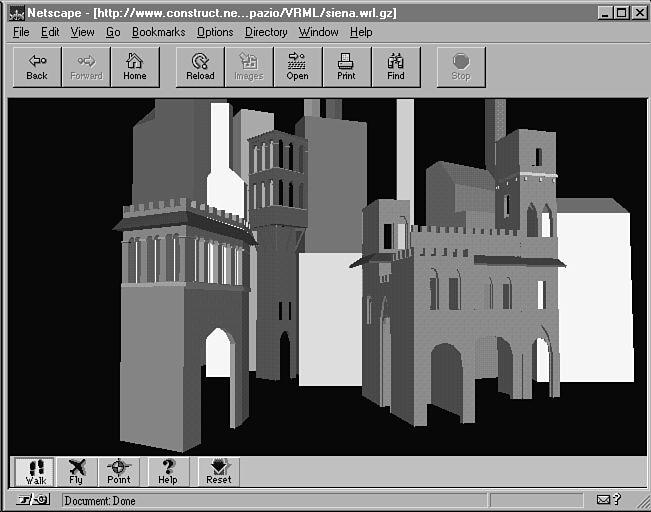Expand the Bookmarks menu
This screenshot has height=512, width=651.
[158, 32]
